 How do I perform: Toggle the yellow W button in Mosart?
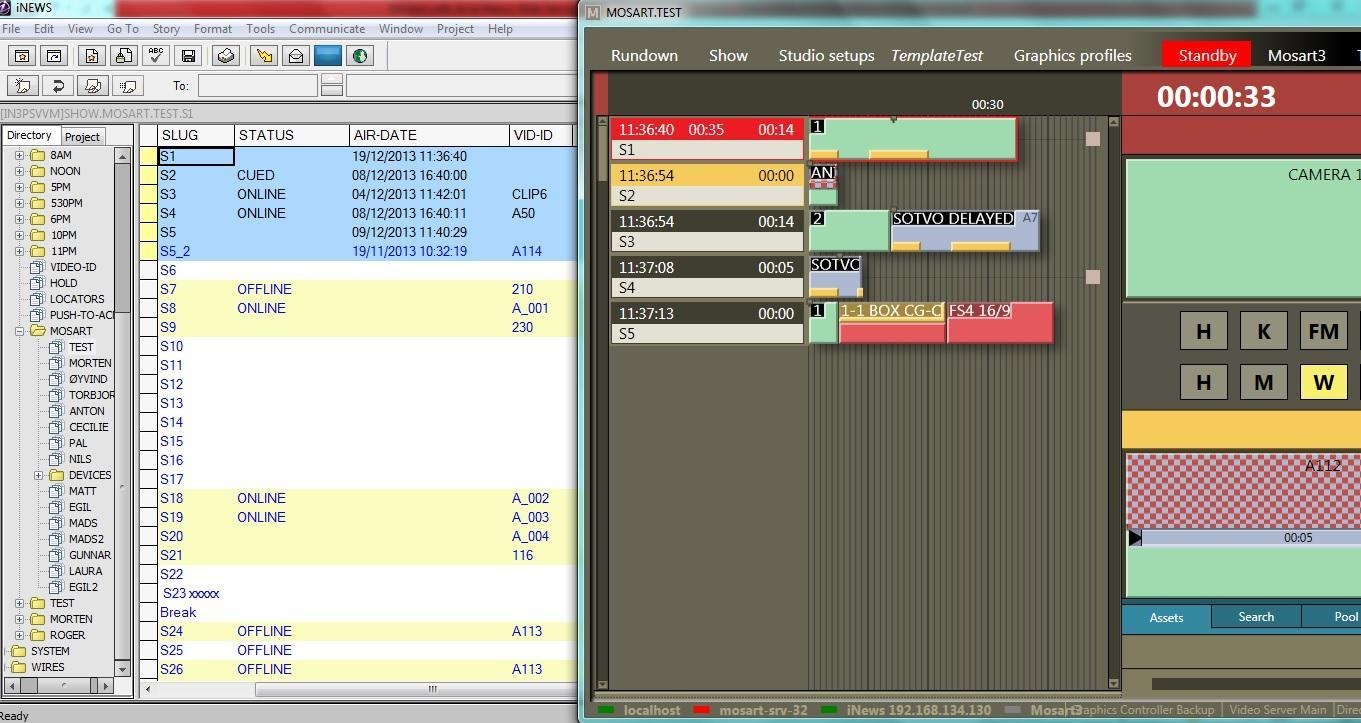[x=1323, y=382]
